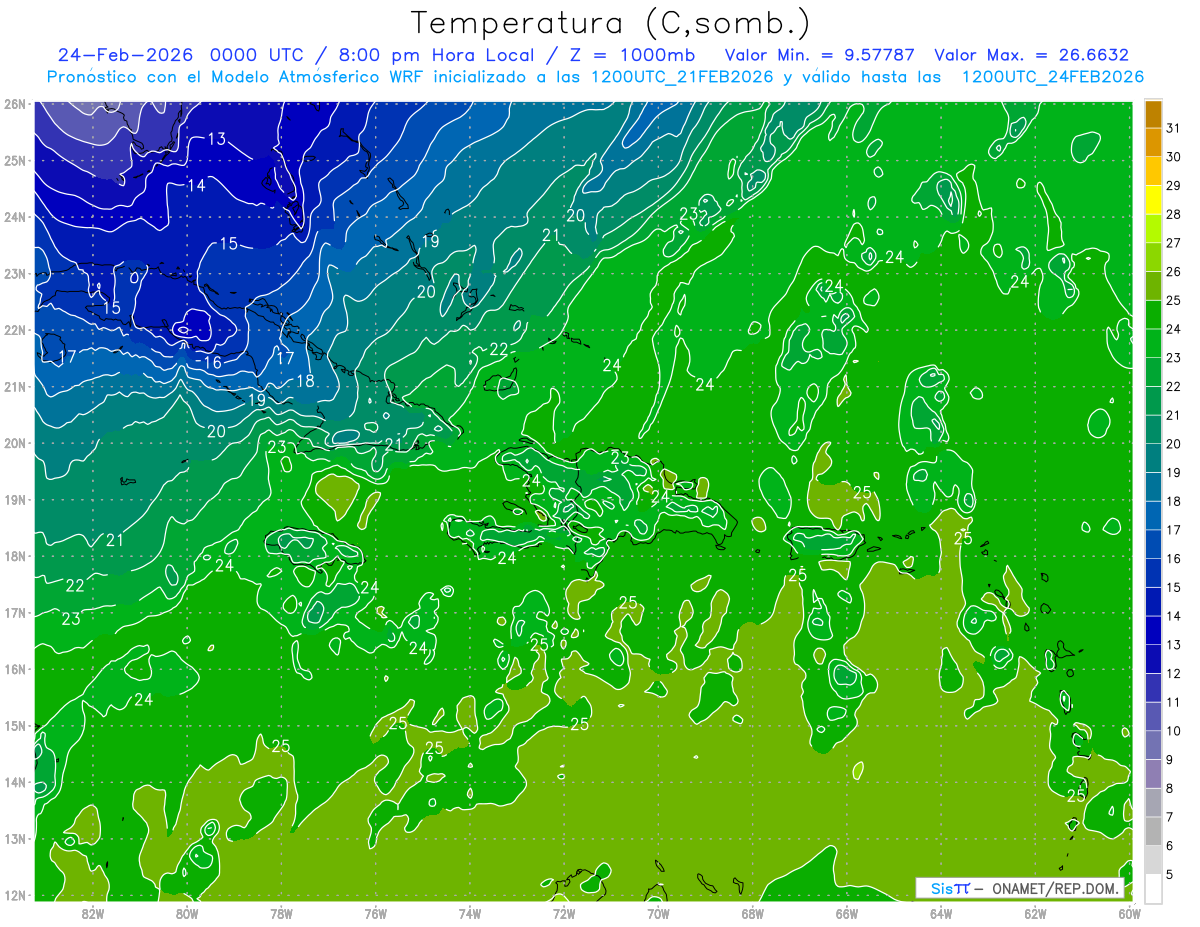Click the 70W longitude axis label
1200x927 pixels.
658,913
